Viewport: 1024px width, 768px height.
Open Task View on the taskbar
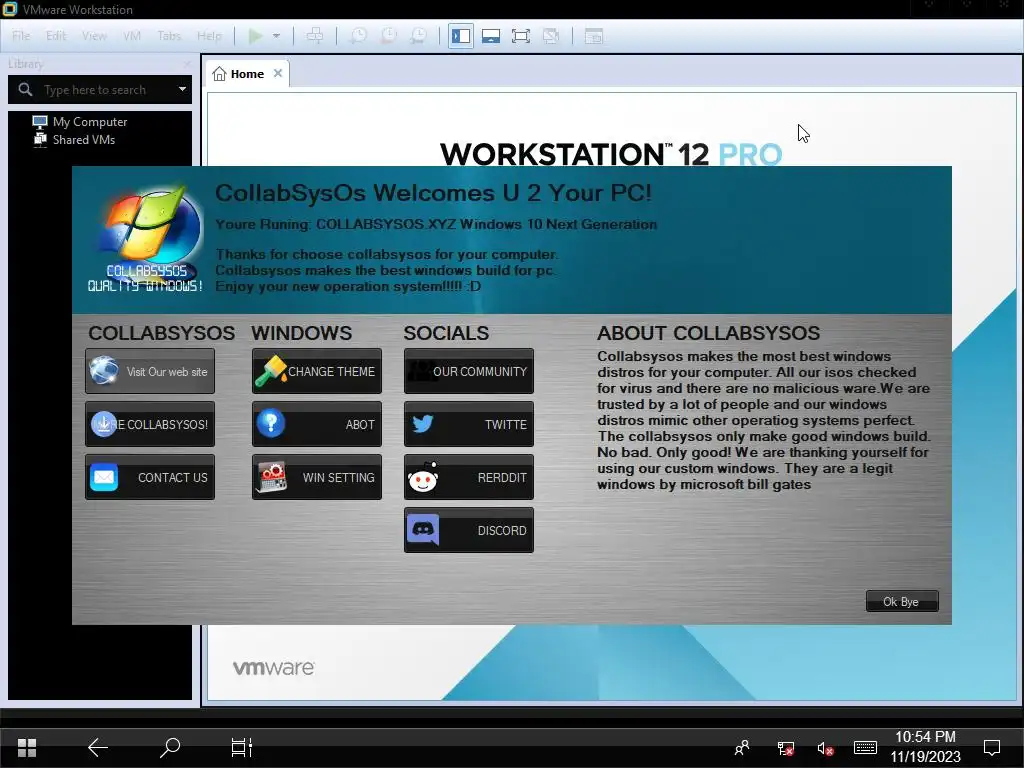[x=242, y=747]
